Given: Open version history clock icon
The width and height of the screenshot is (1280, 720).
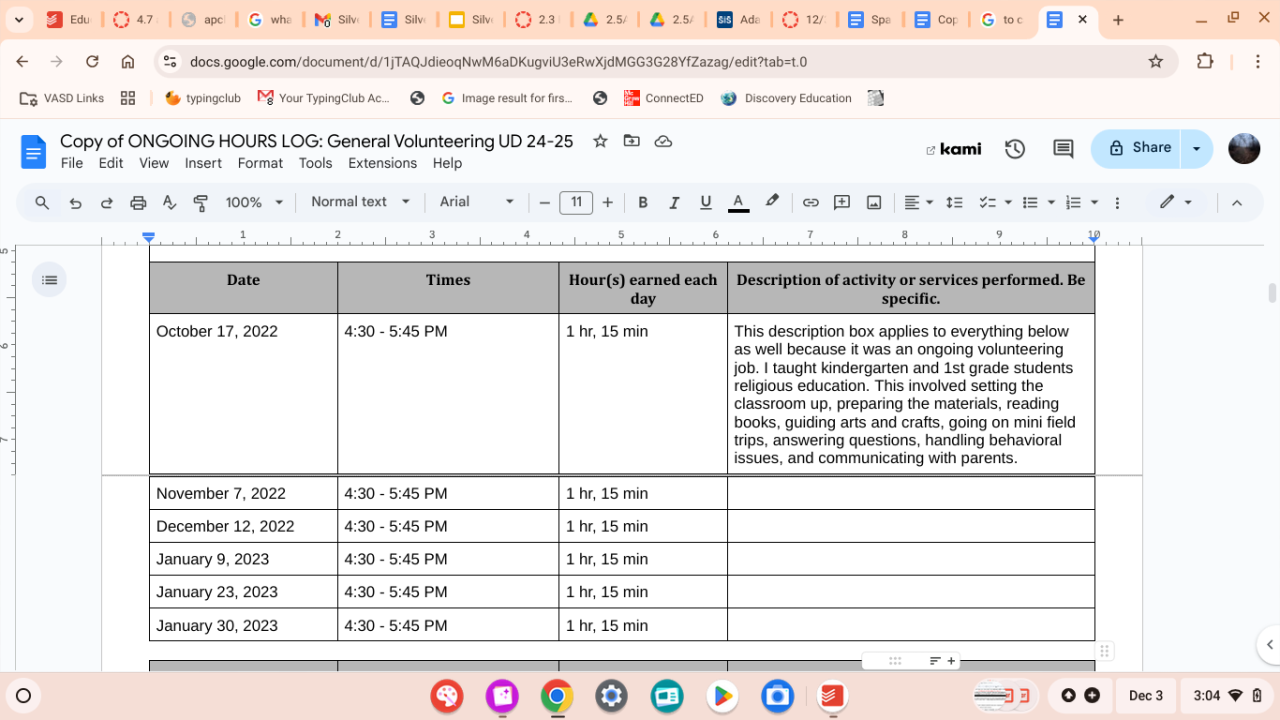Looking at the screenshot, I should click(1015, 149).
